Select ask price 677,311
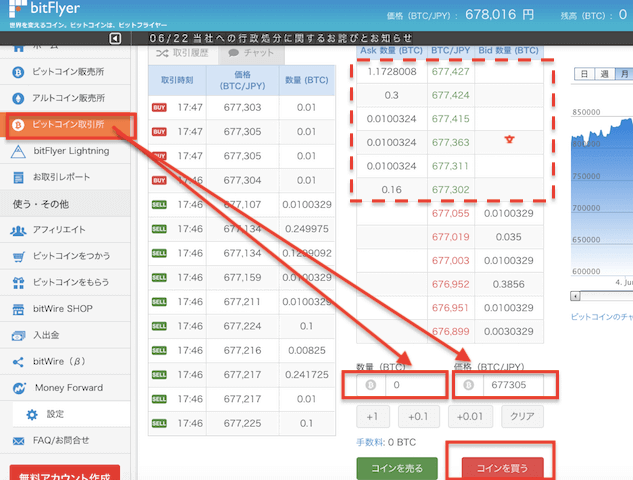This screenshot has width=633, height=480. point(451,166)
